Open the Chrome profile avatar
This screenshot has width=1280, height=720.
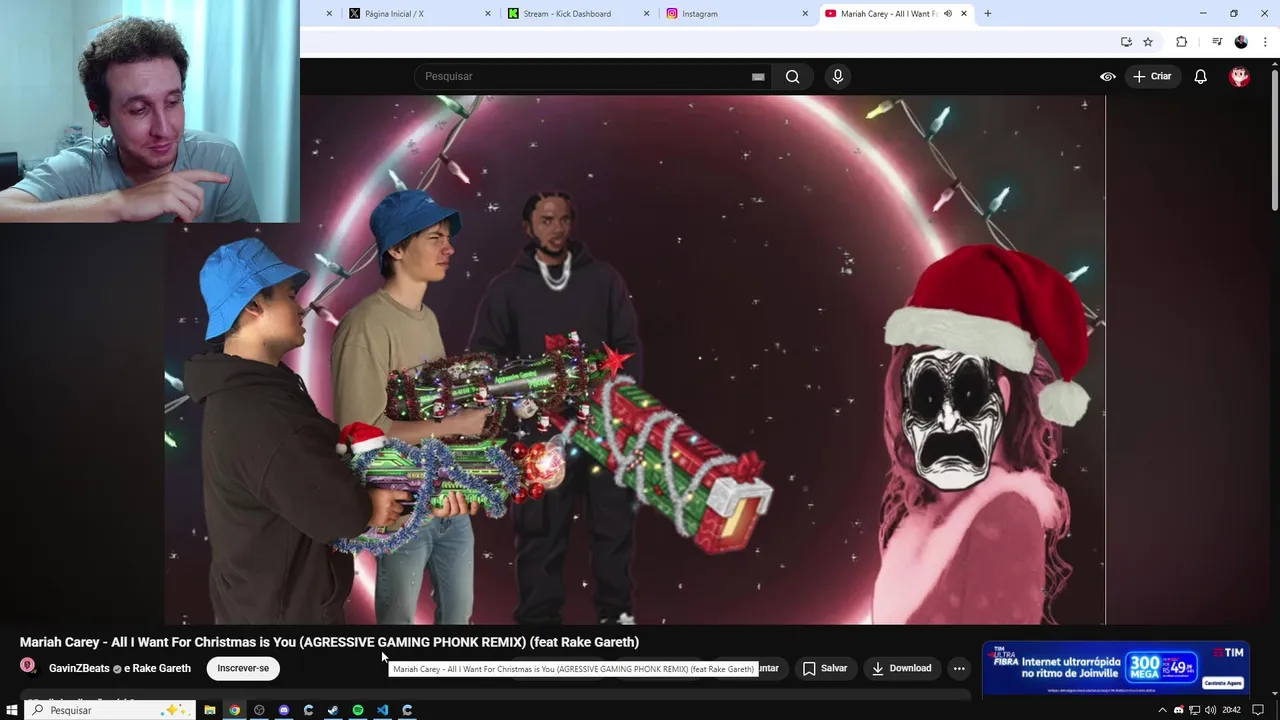1241,42
